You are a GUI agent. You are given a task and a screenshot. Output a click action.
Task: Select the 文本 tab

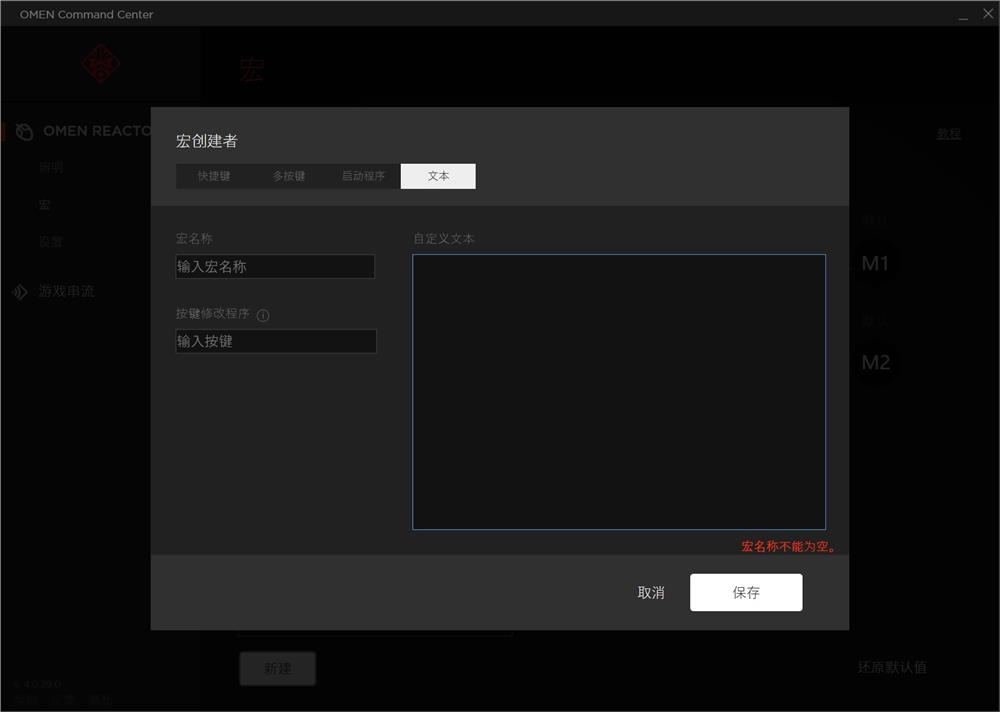pos(437,175)
